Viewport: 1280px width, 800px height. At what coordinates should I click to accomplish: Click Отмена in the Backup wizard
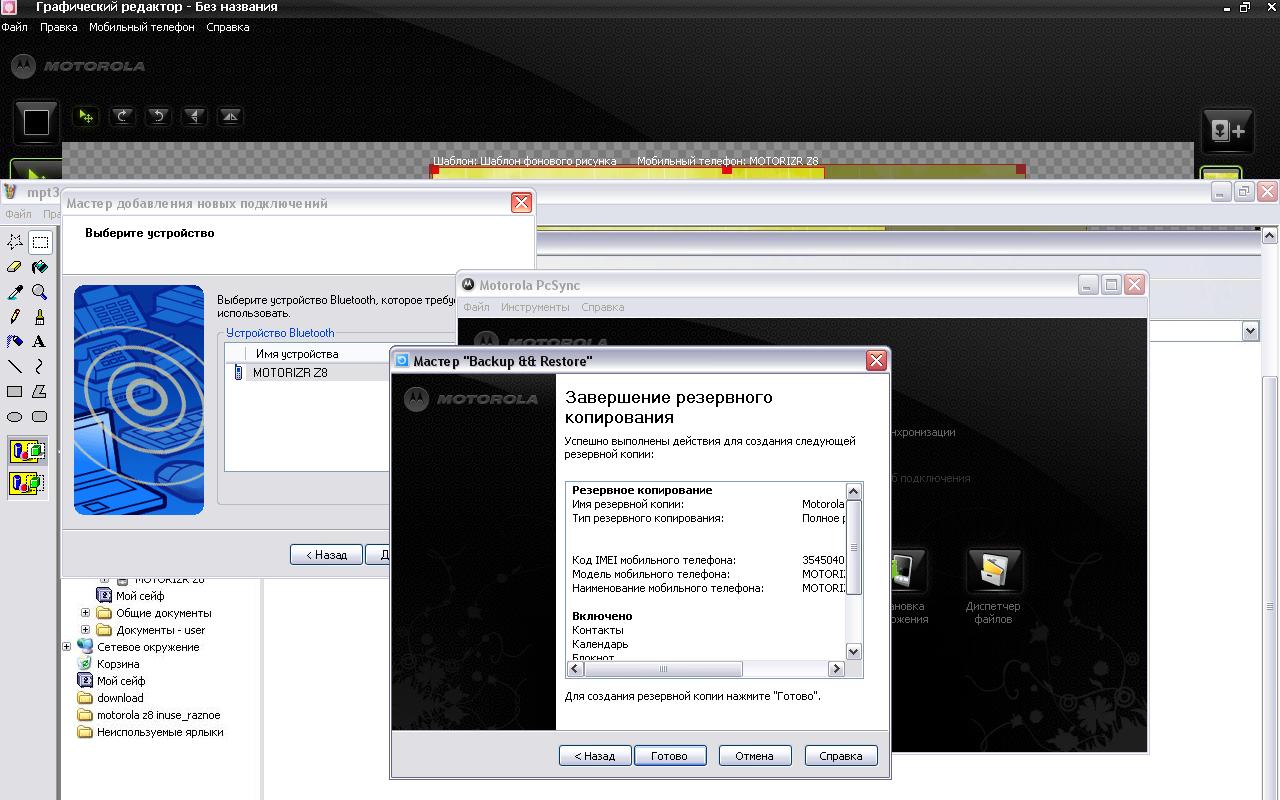pos(755,756)
